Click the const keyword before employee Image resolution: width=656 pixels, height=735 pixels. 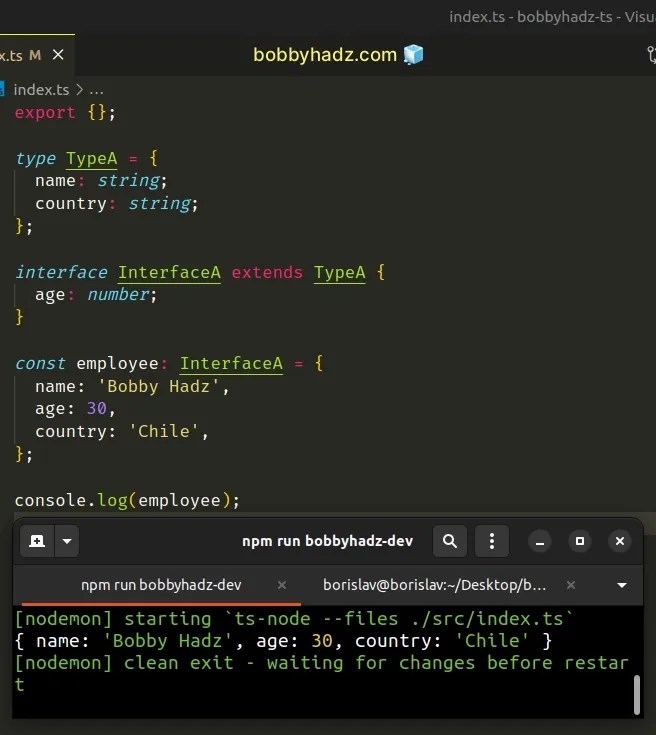pyautogui.click(x=40, y=363)
